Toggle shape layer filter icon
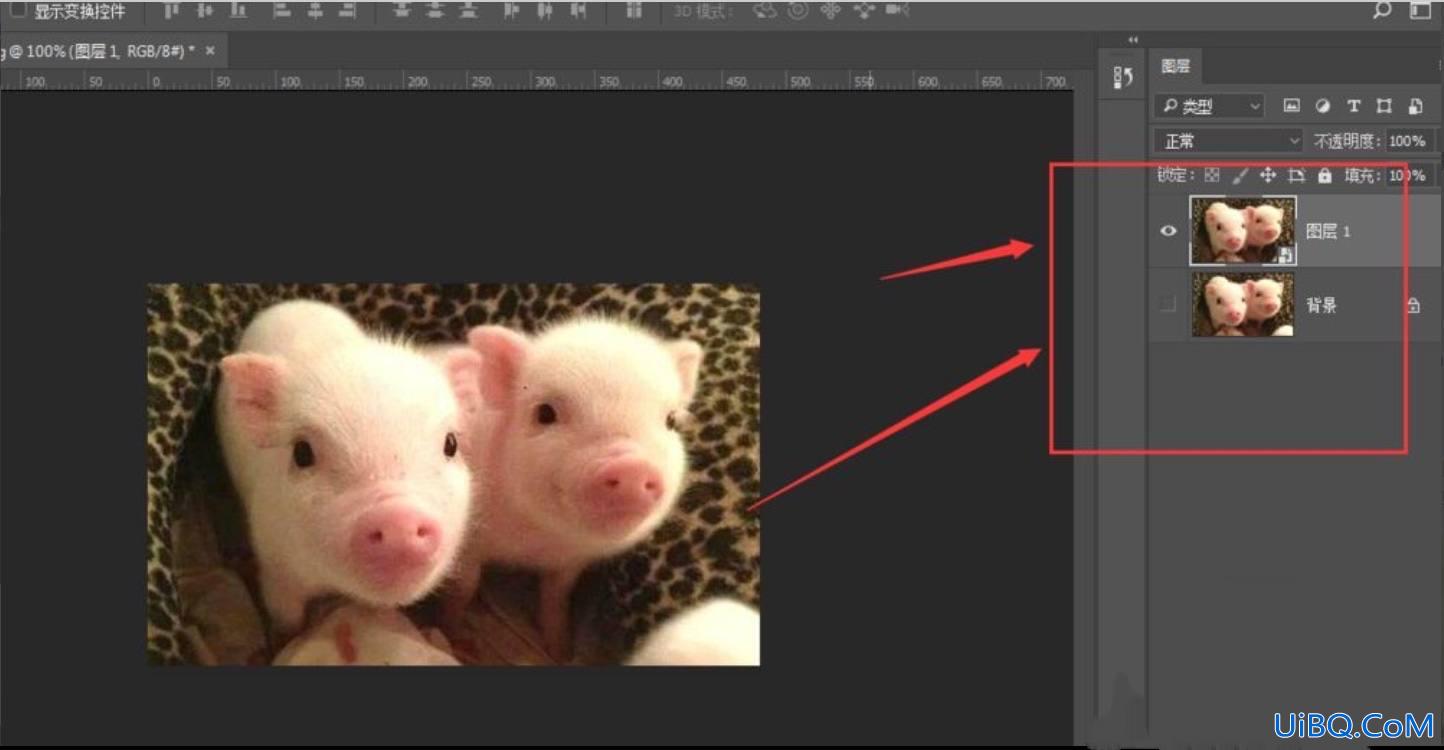 point(1385,106)
